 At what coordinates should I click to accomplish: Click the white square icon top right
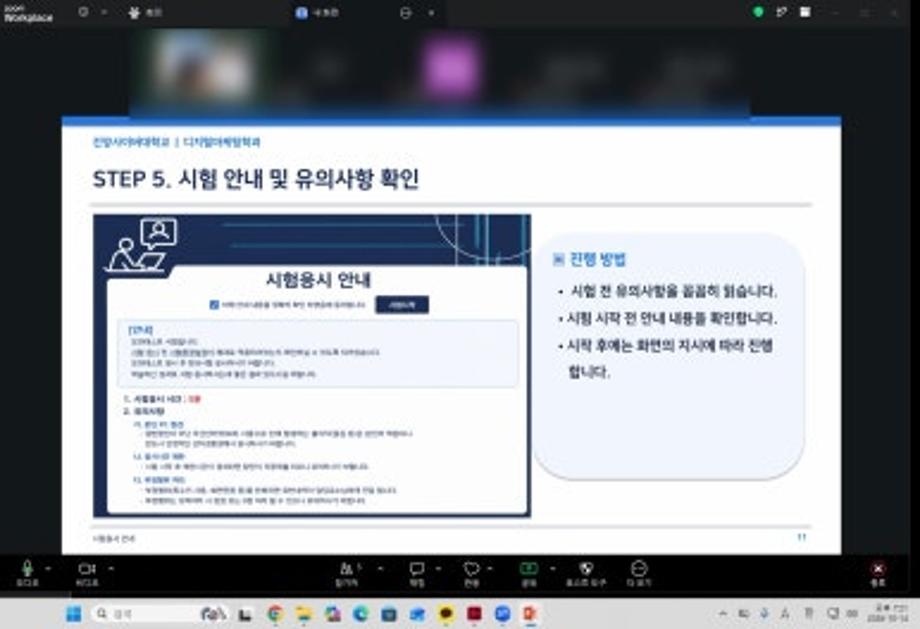click(806, 11)
